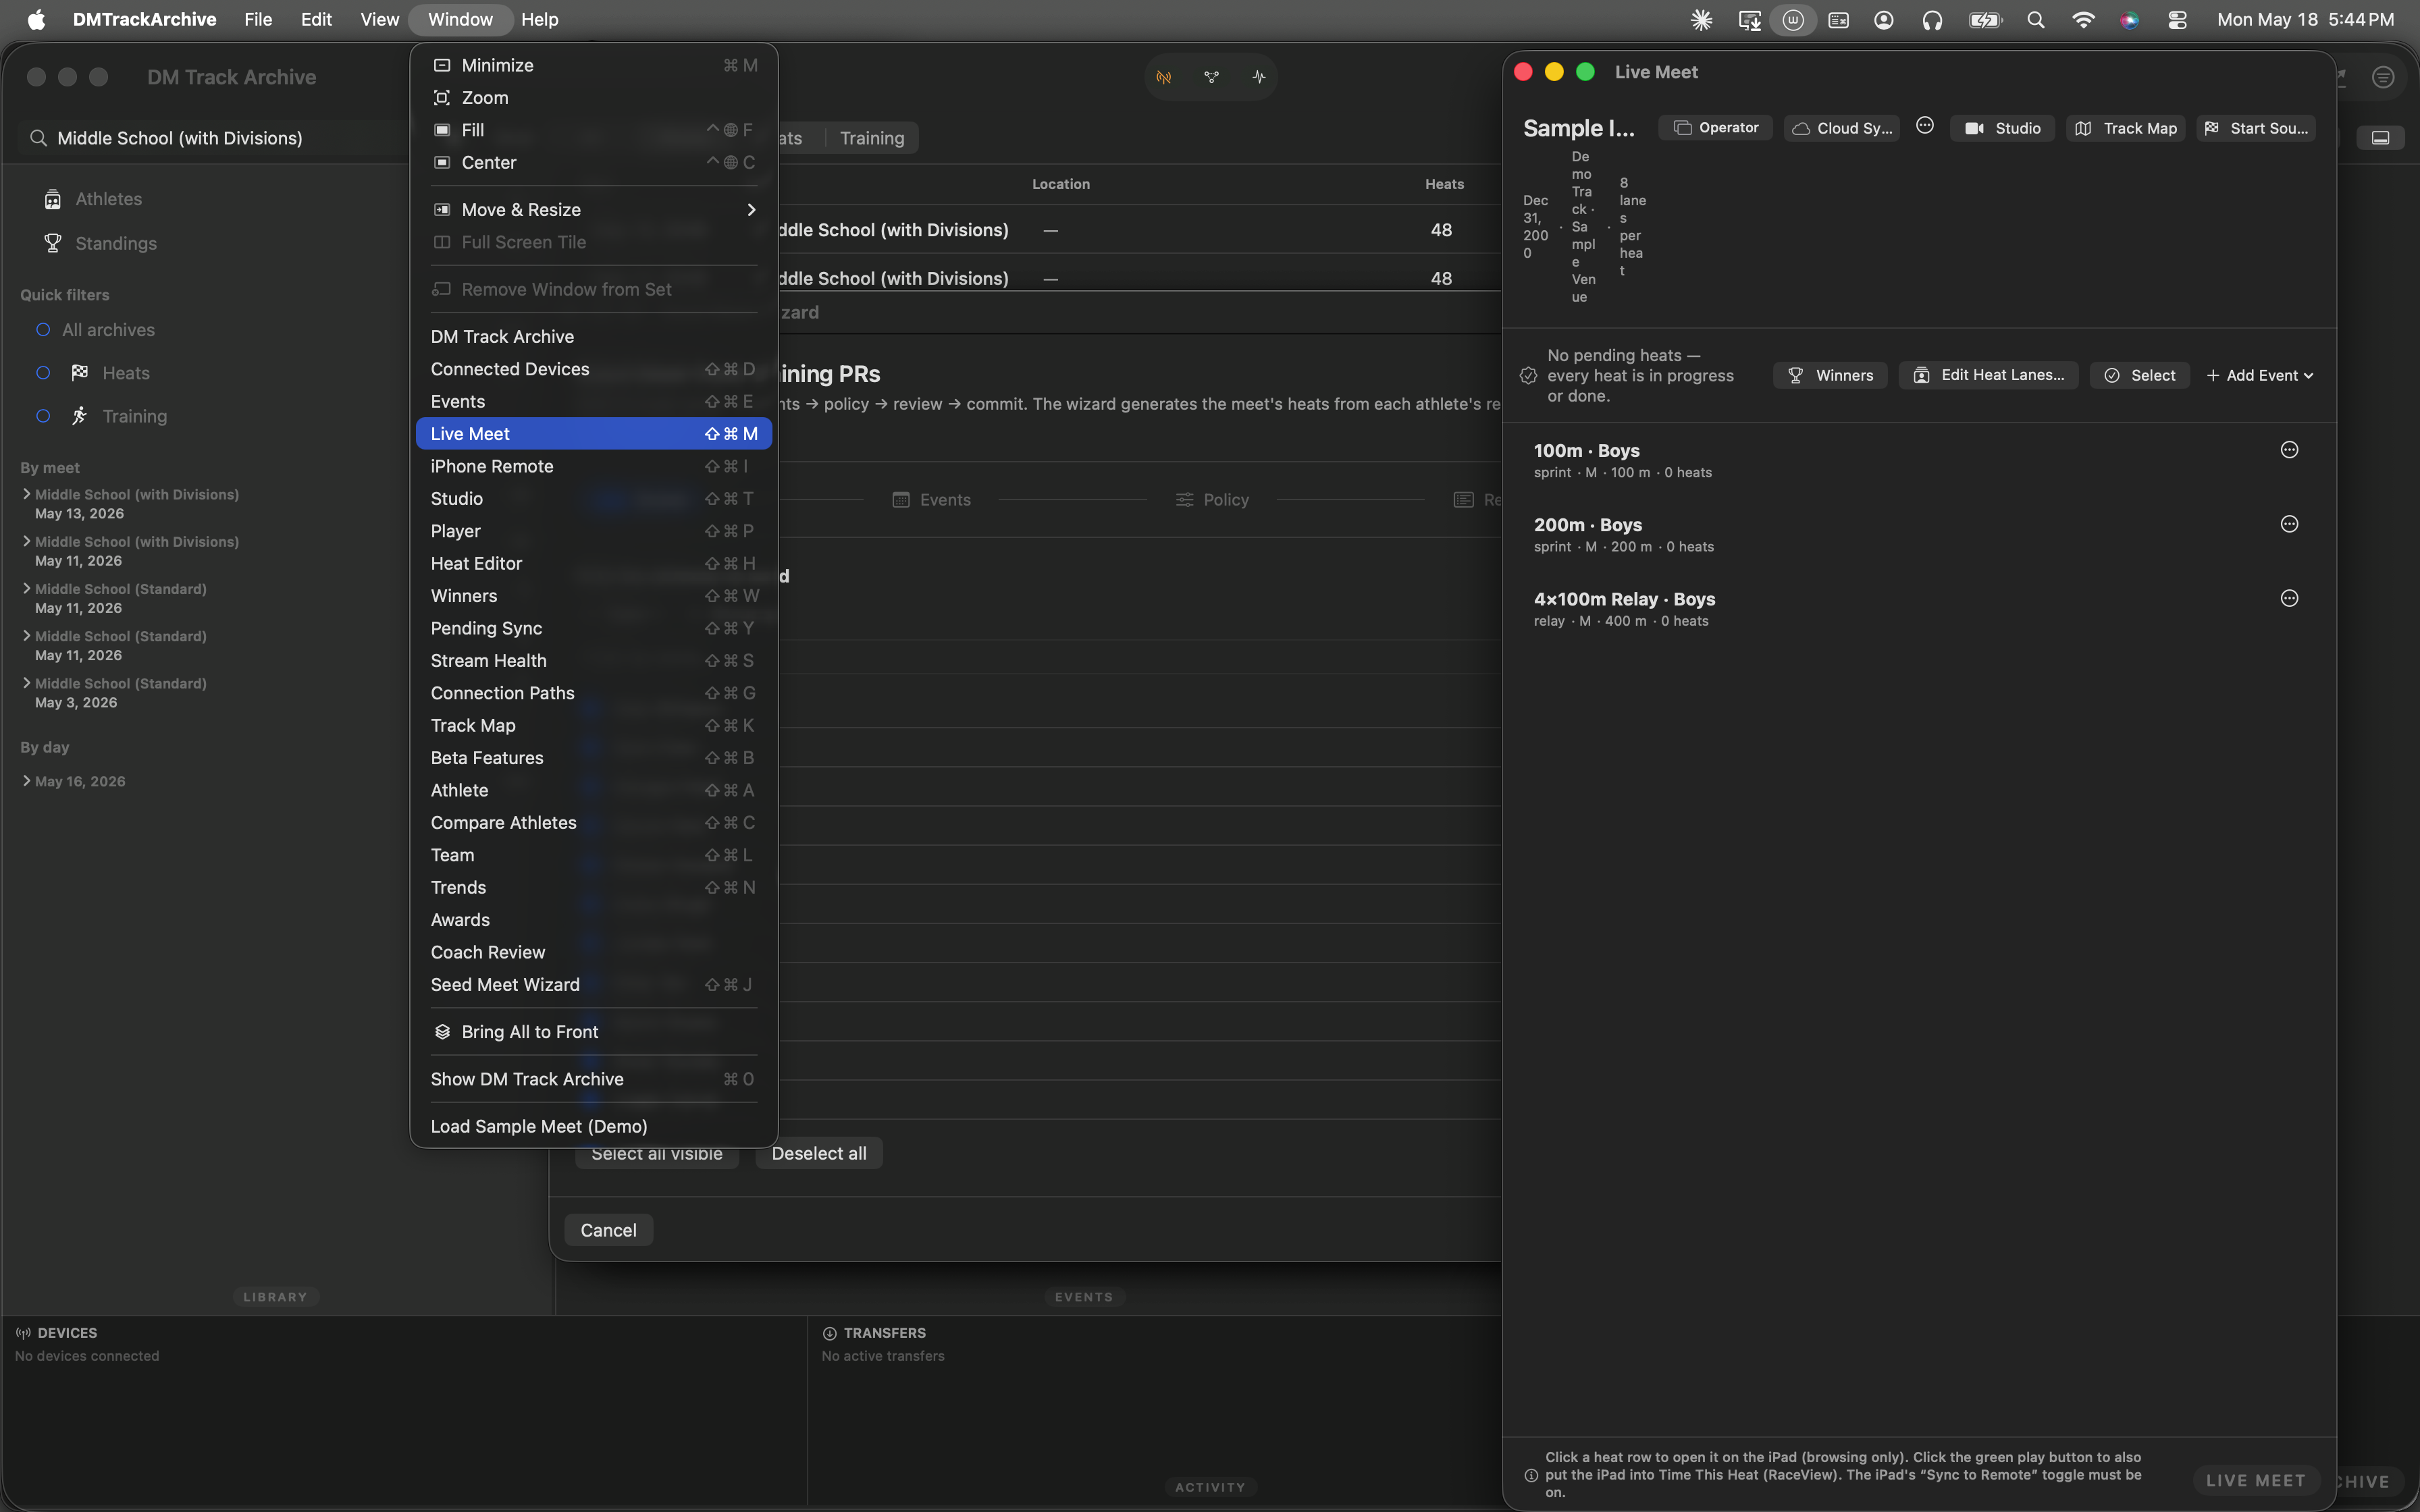Open options for 200m · Boys event
2420x1512 pixels.
(2289, 524)
